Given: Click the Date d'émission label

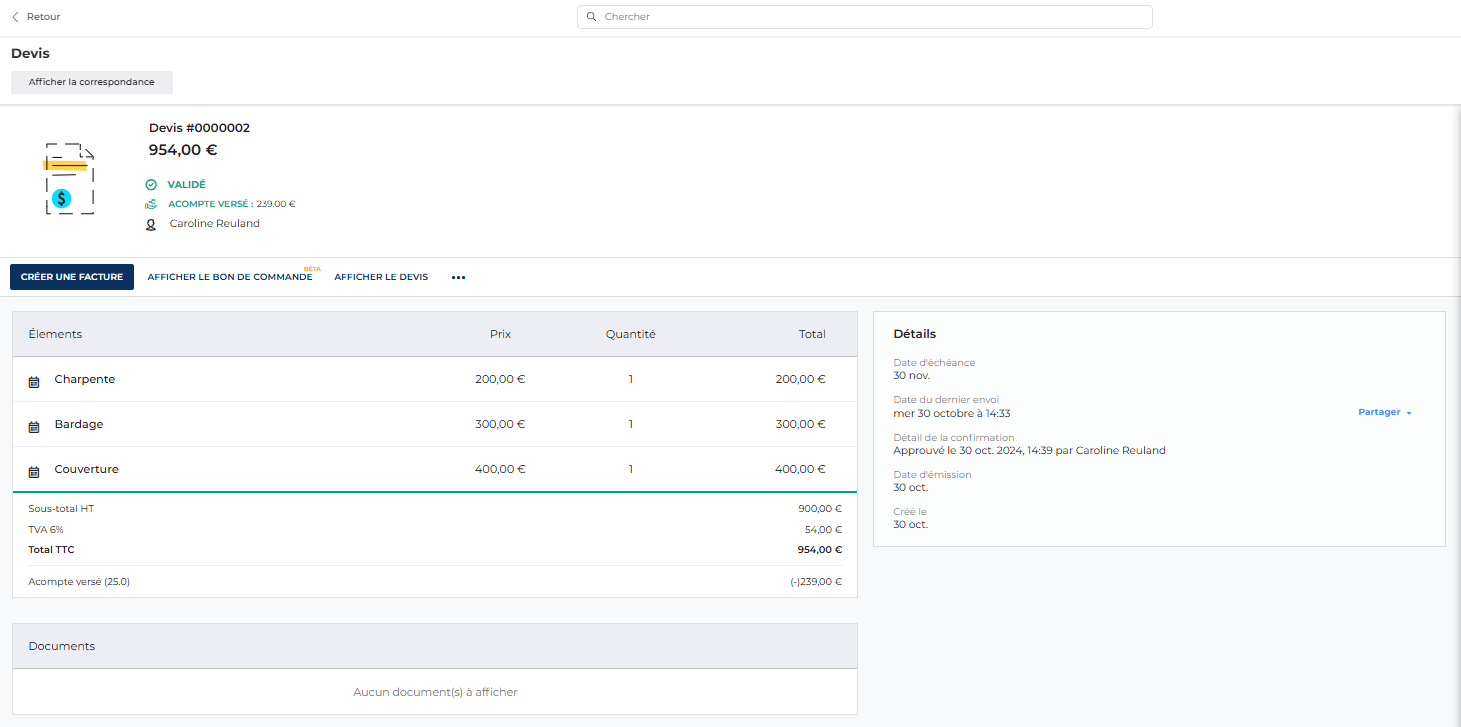Looking at the screenshot, I should click(x=932, y=475).
